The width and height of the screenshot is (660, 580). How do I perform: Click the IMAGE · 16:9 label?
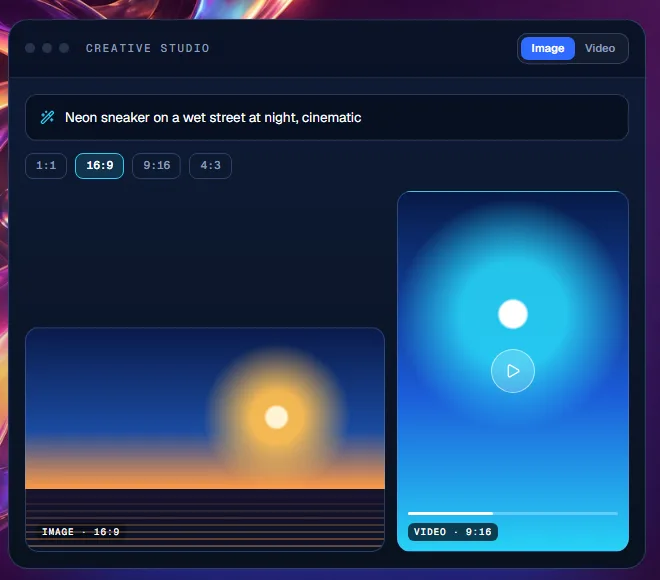pos(80,532)
